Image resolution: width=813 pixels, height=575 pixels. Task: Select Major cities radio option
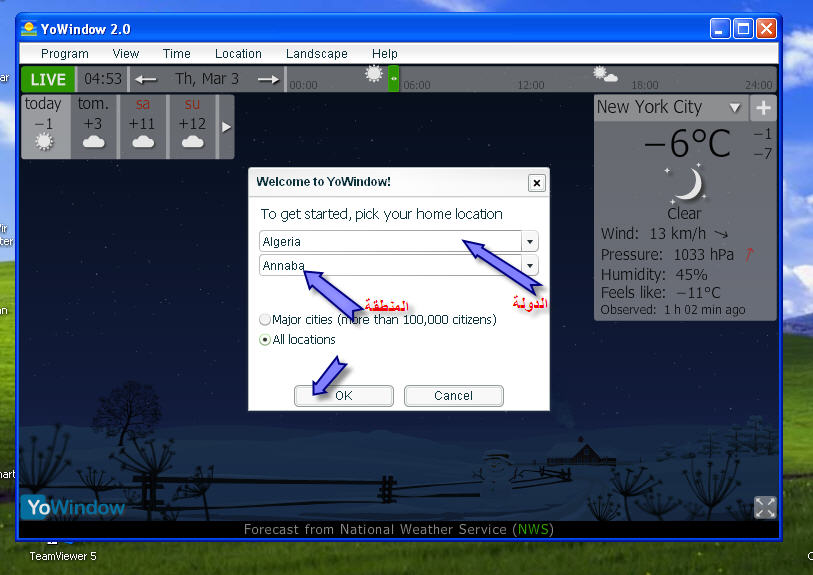pos(265,319)
